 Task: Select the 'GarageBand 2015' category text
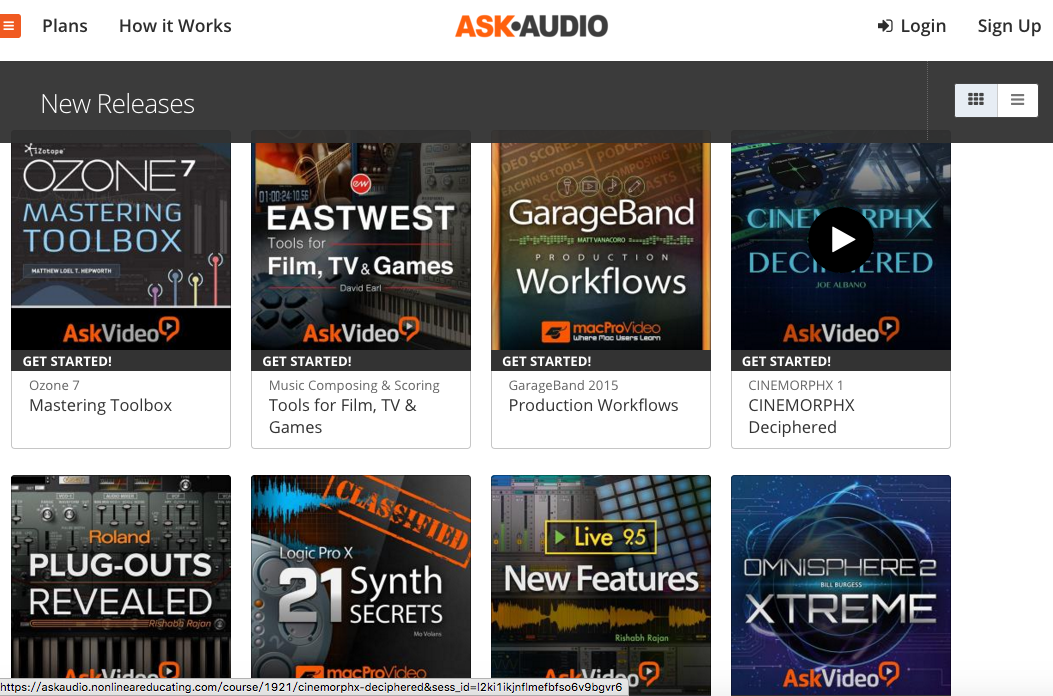[563, 386]
